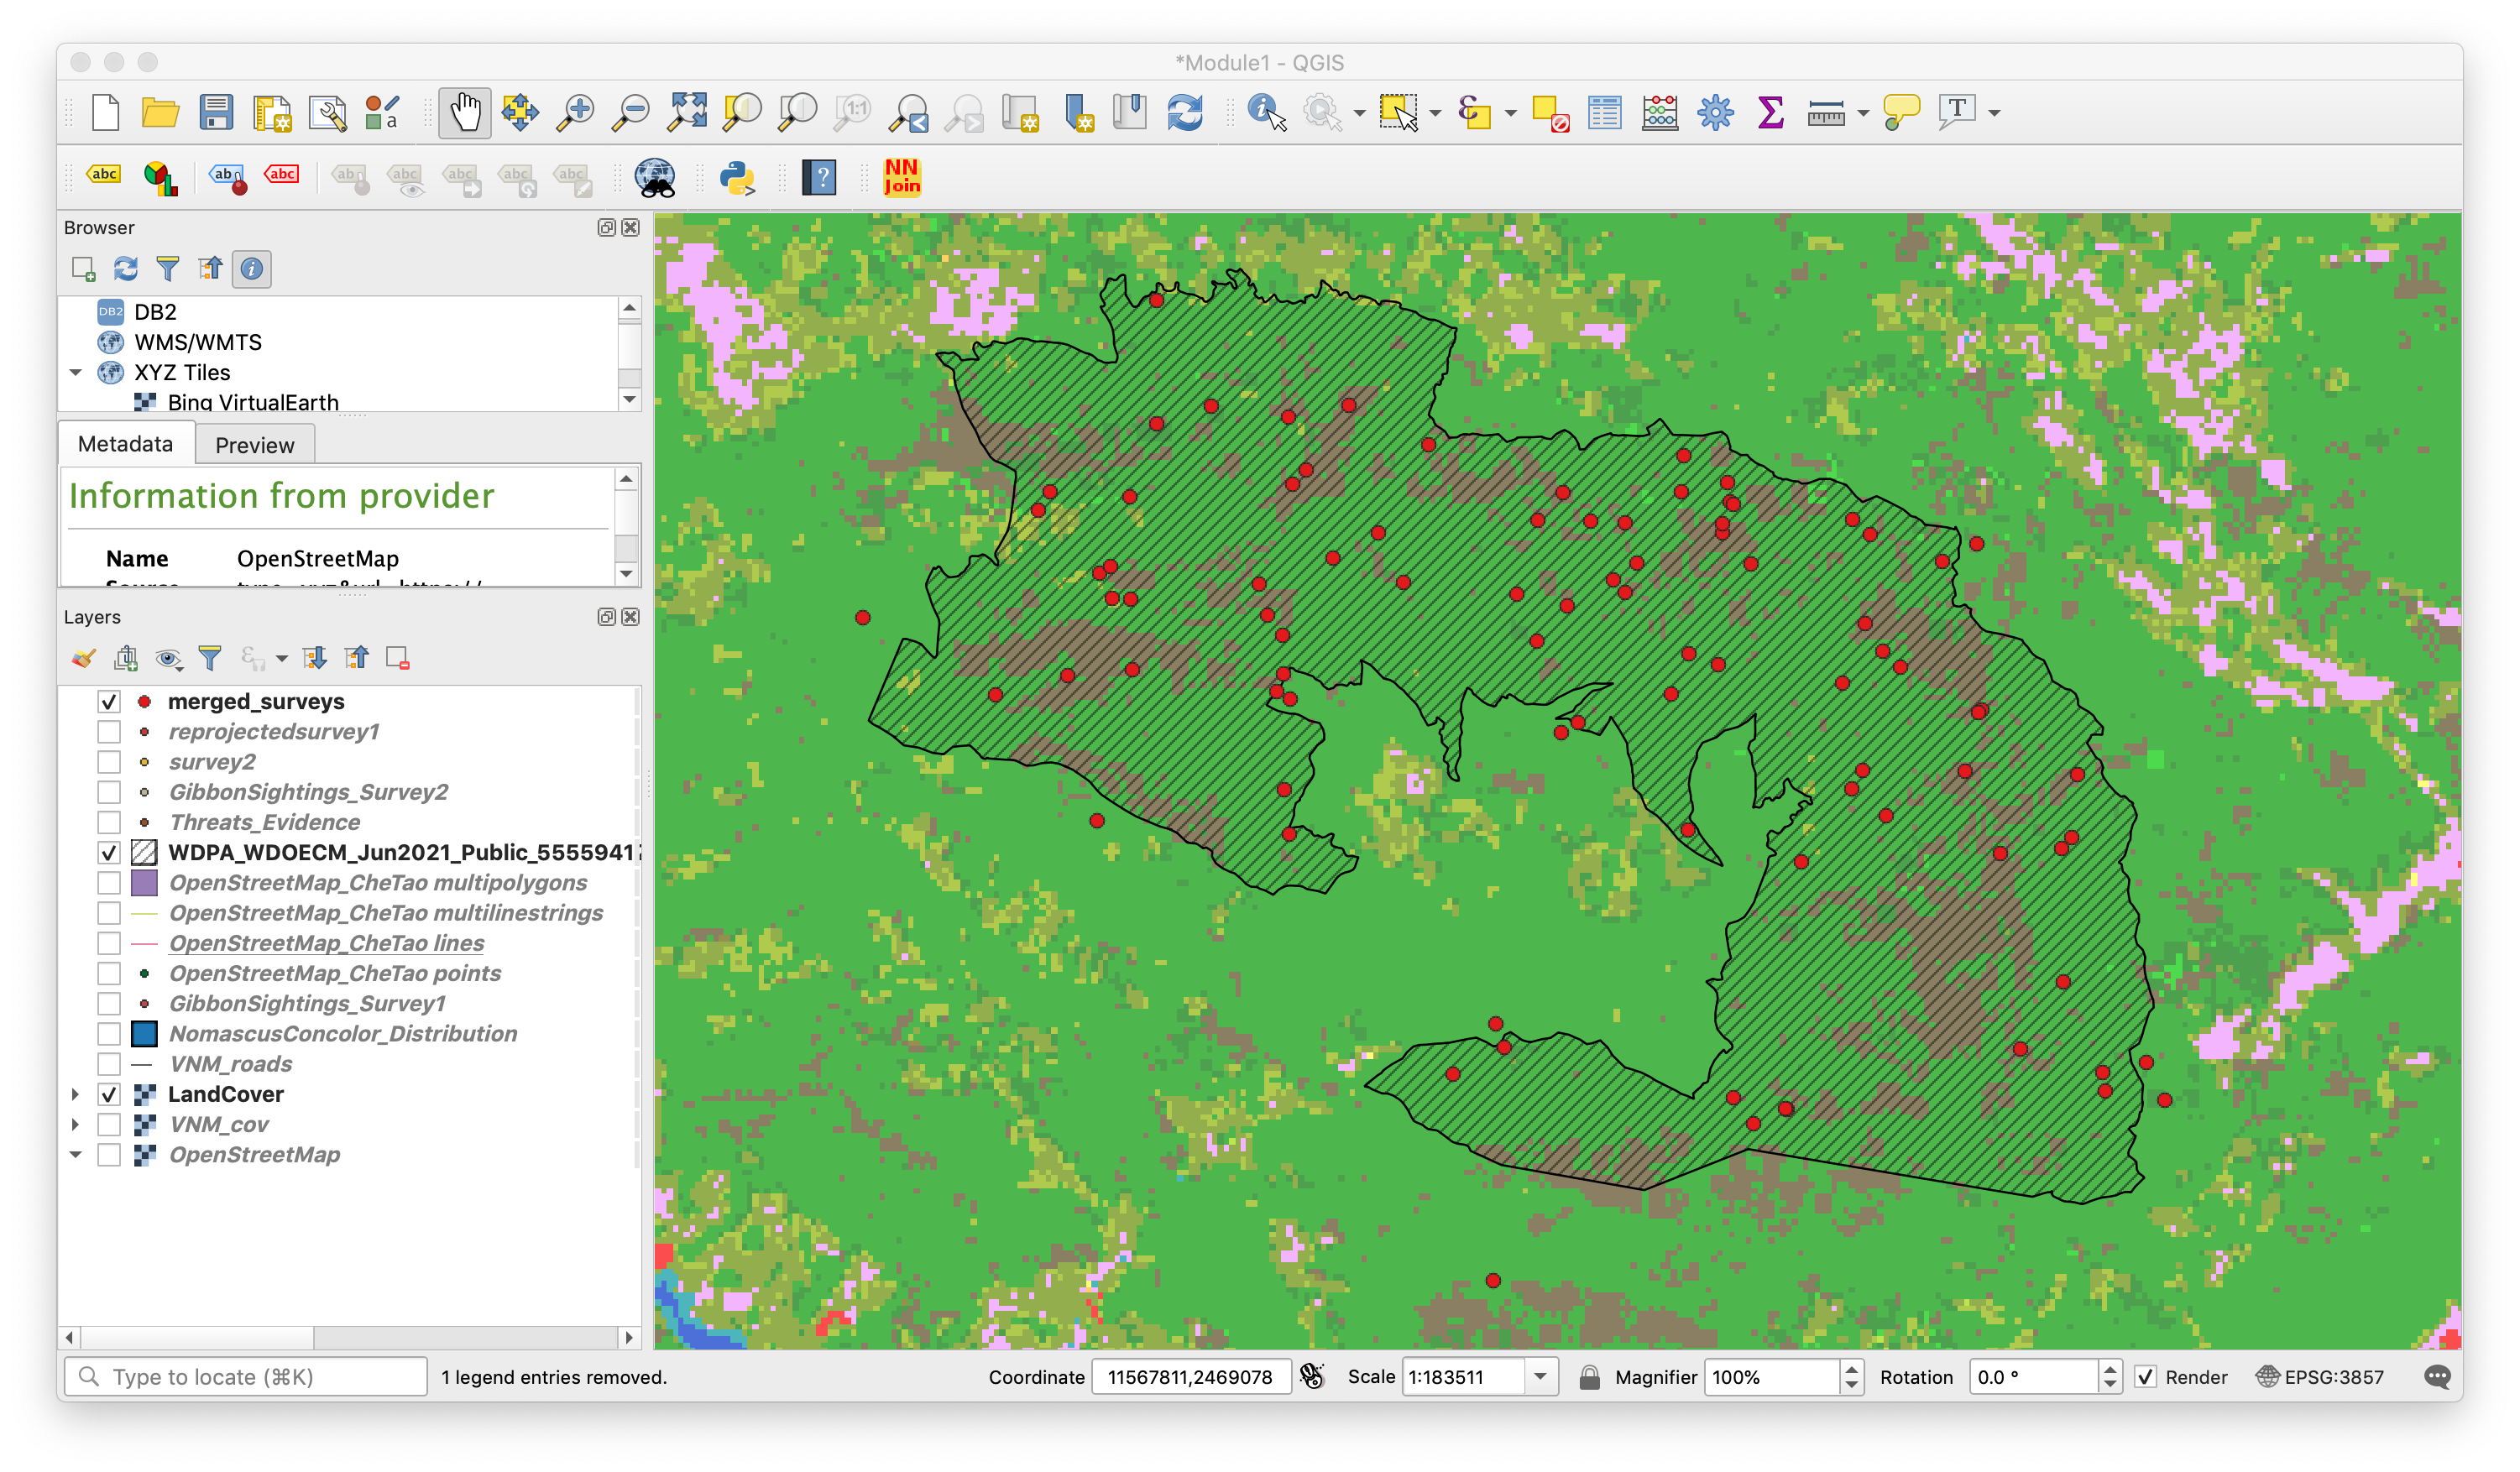The width and height of the screenshot is (2520, 1472).
Task: Collapse the OpenStreetMap layer entry
Action: 75,1154
